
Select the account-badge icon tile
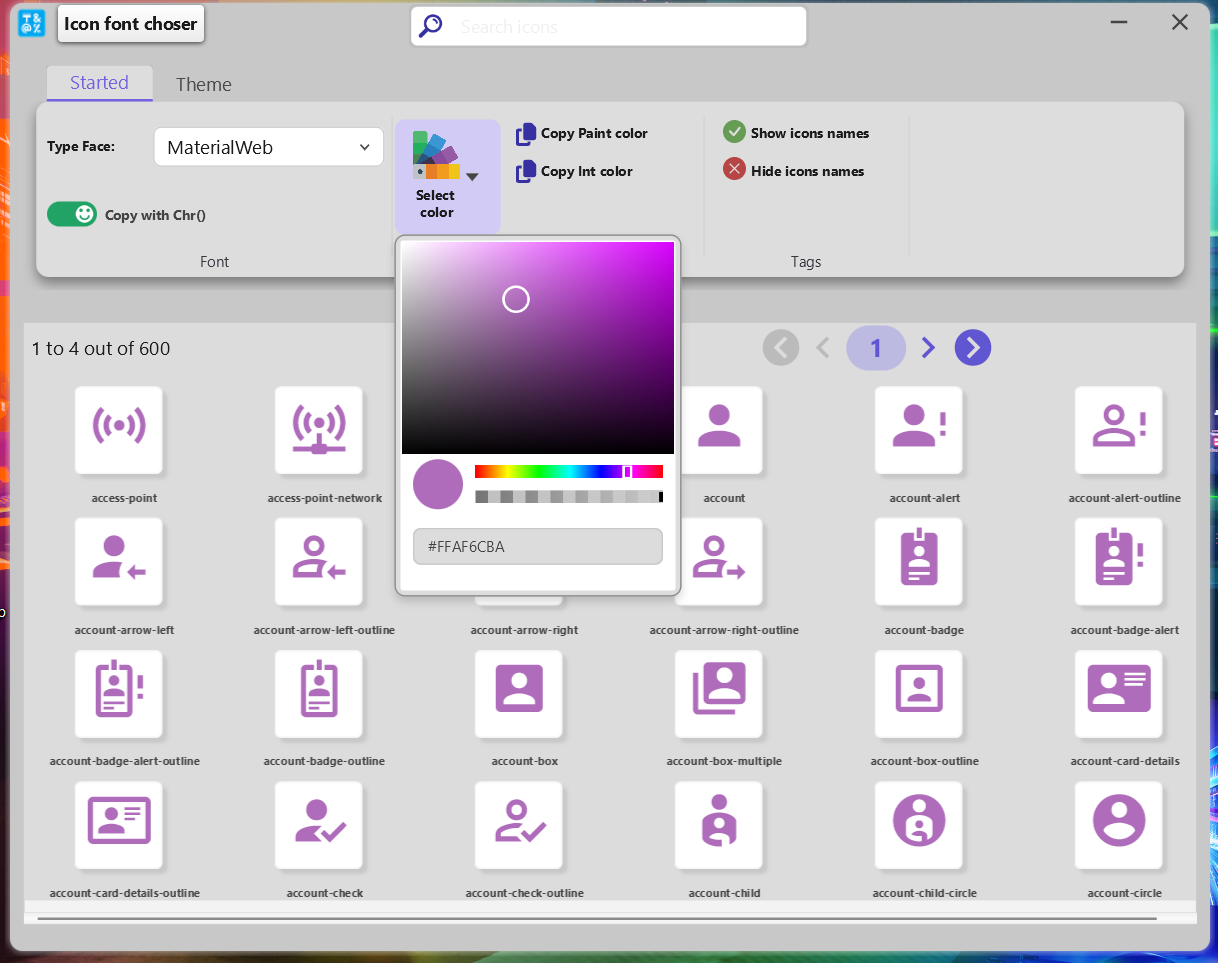tap(919, 562)
